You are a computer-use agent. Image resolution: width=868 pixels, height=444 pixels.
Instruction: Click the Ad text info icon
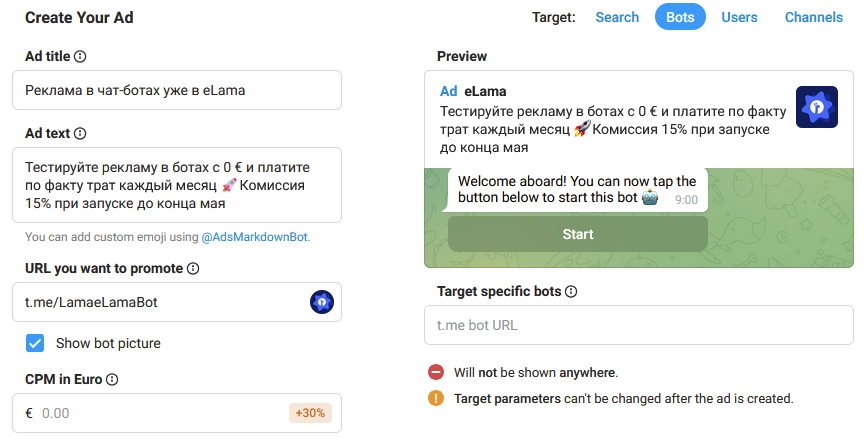coord(80,133)
